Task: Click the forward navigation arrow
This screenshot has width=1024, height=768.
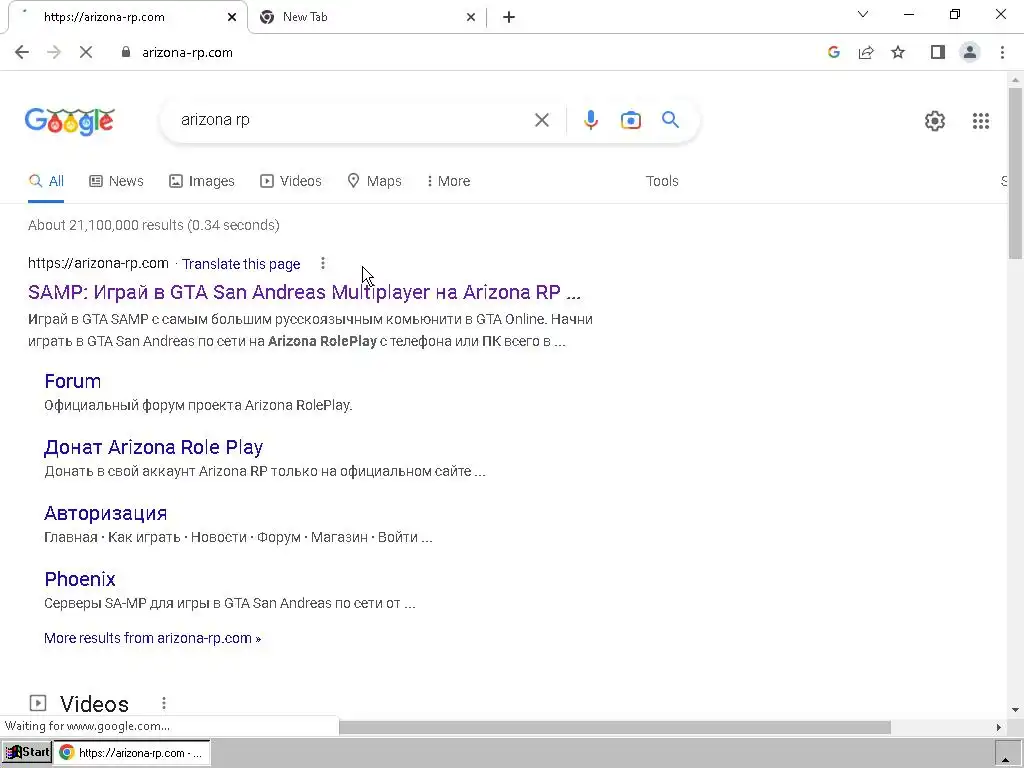Action: (54, 52)
